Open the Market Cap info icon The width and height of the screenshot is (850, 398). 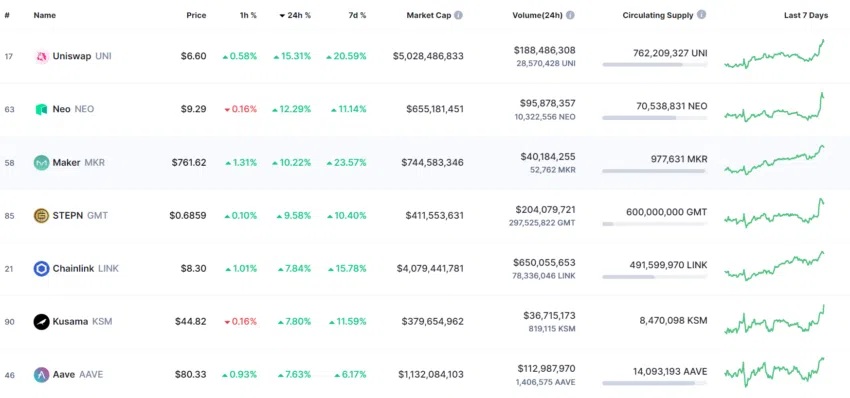459,15
